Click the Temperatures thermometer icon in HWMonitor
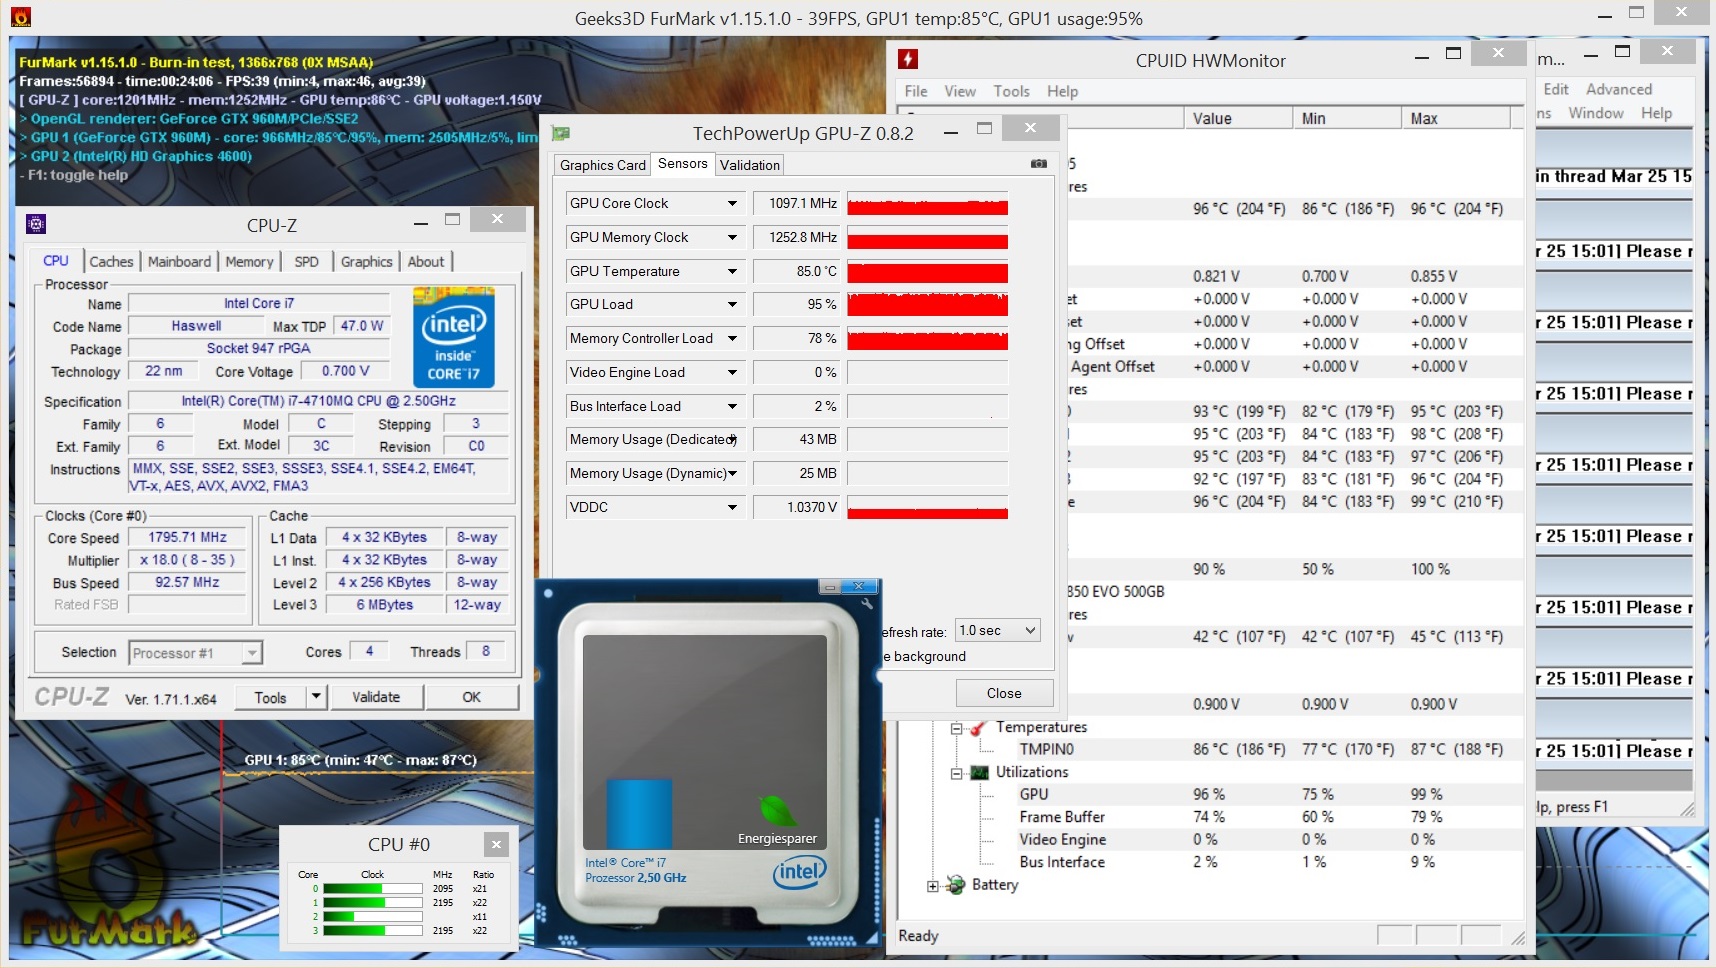The width and height of the screenshot is (1716, 968). [979, 727]
